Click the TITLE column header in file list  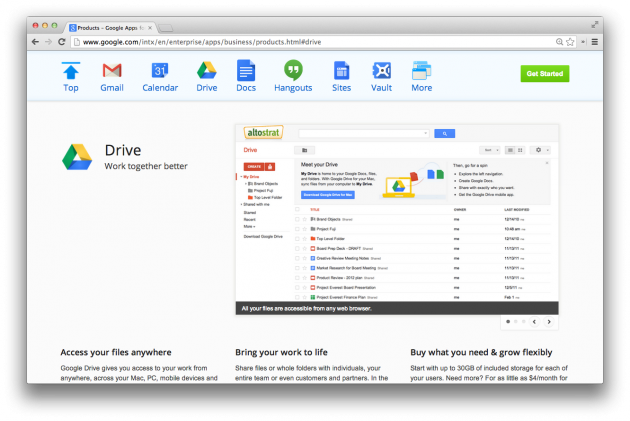point(315,210)
